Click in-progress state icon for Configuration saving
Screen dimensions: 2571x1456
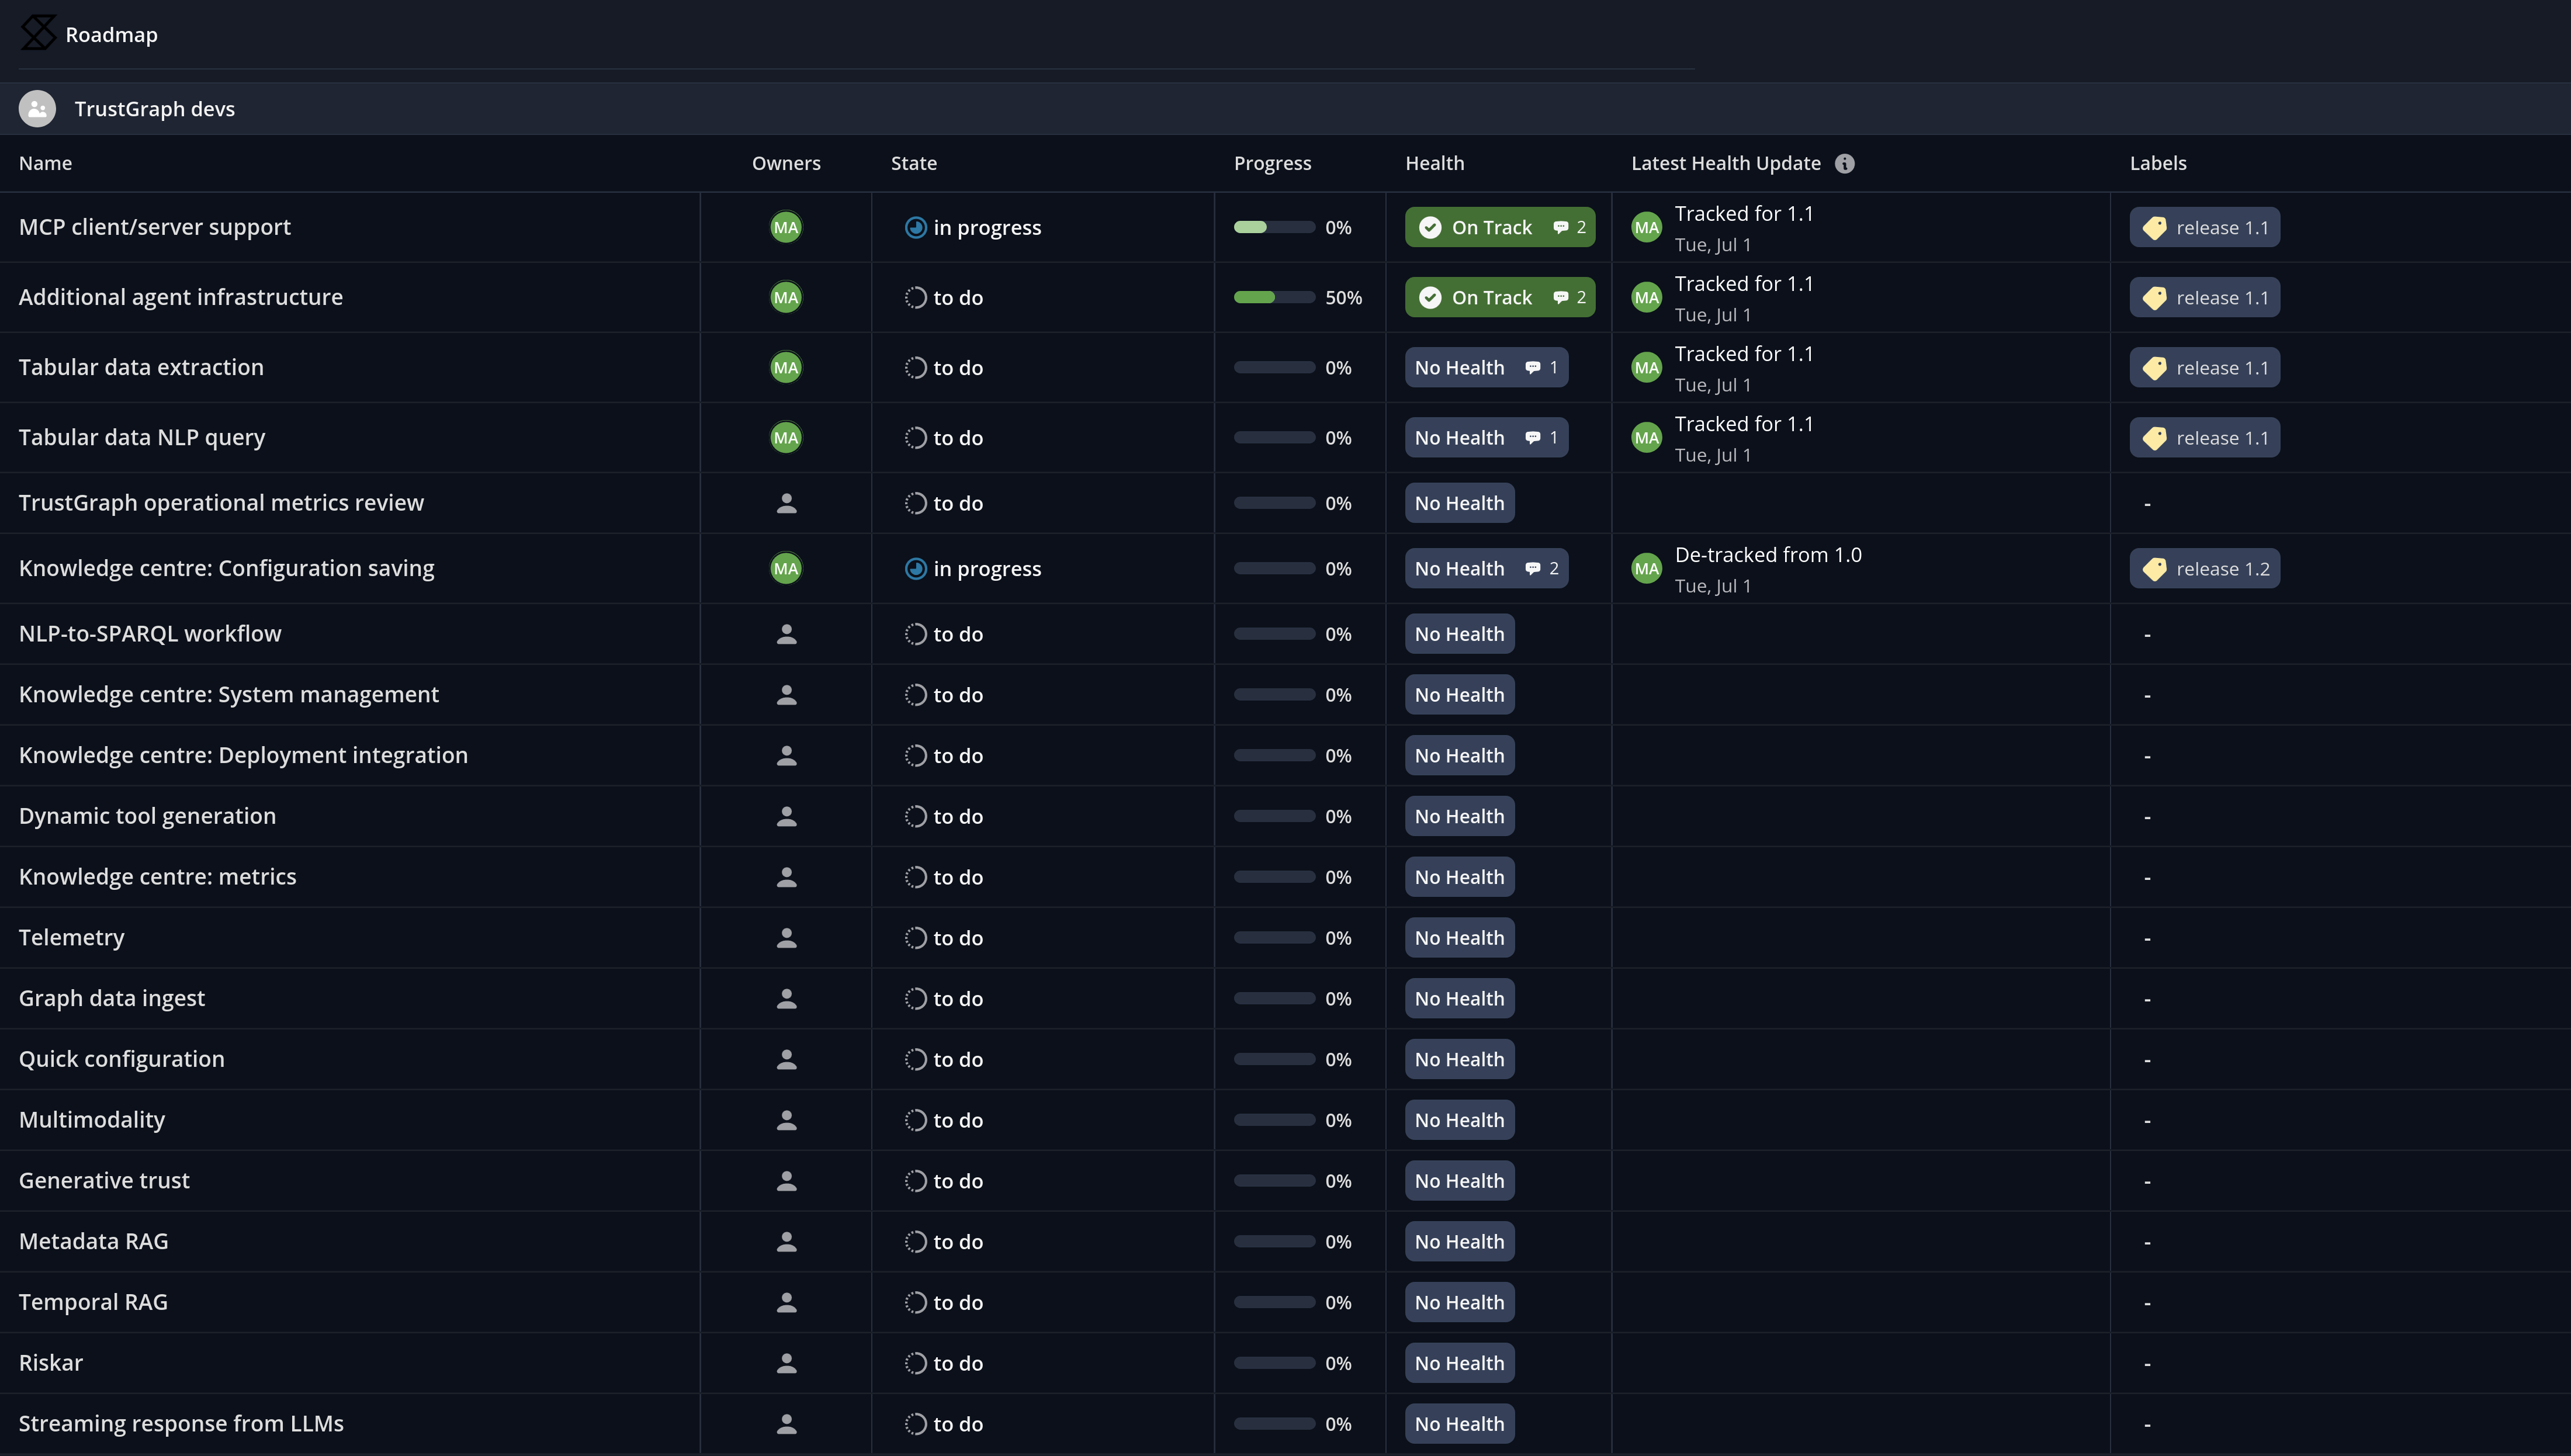[x=915, y=569]
